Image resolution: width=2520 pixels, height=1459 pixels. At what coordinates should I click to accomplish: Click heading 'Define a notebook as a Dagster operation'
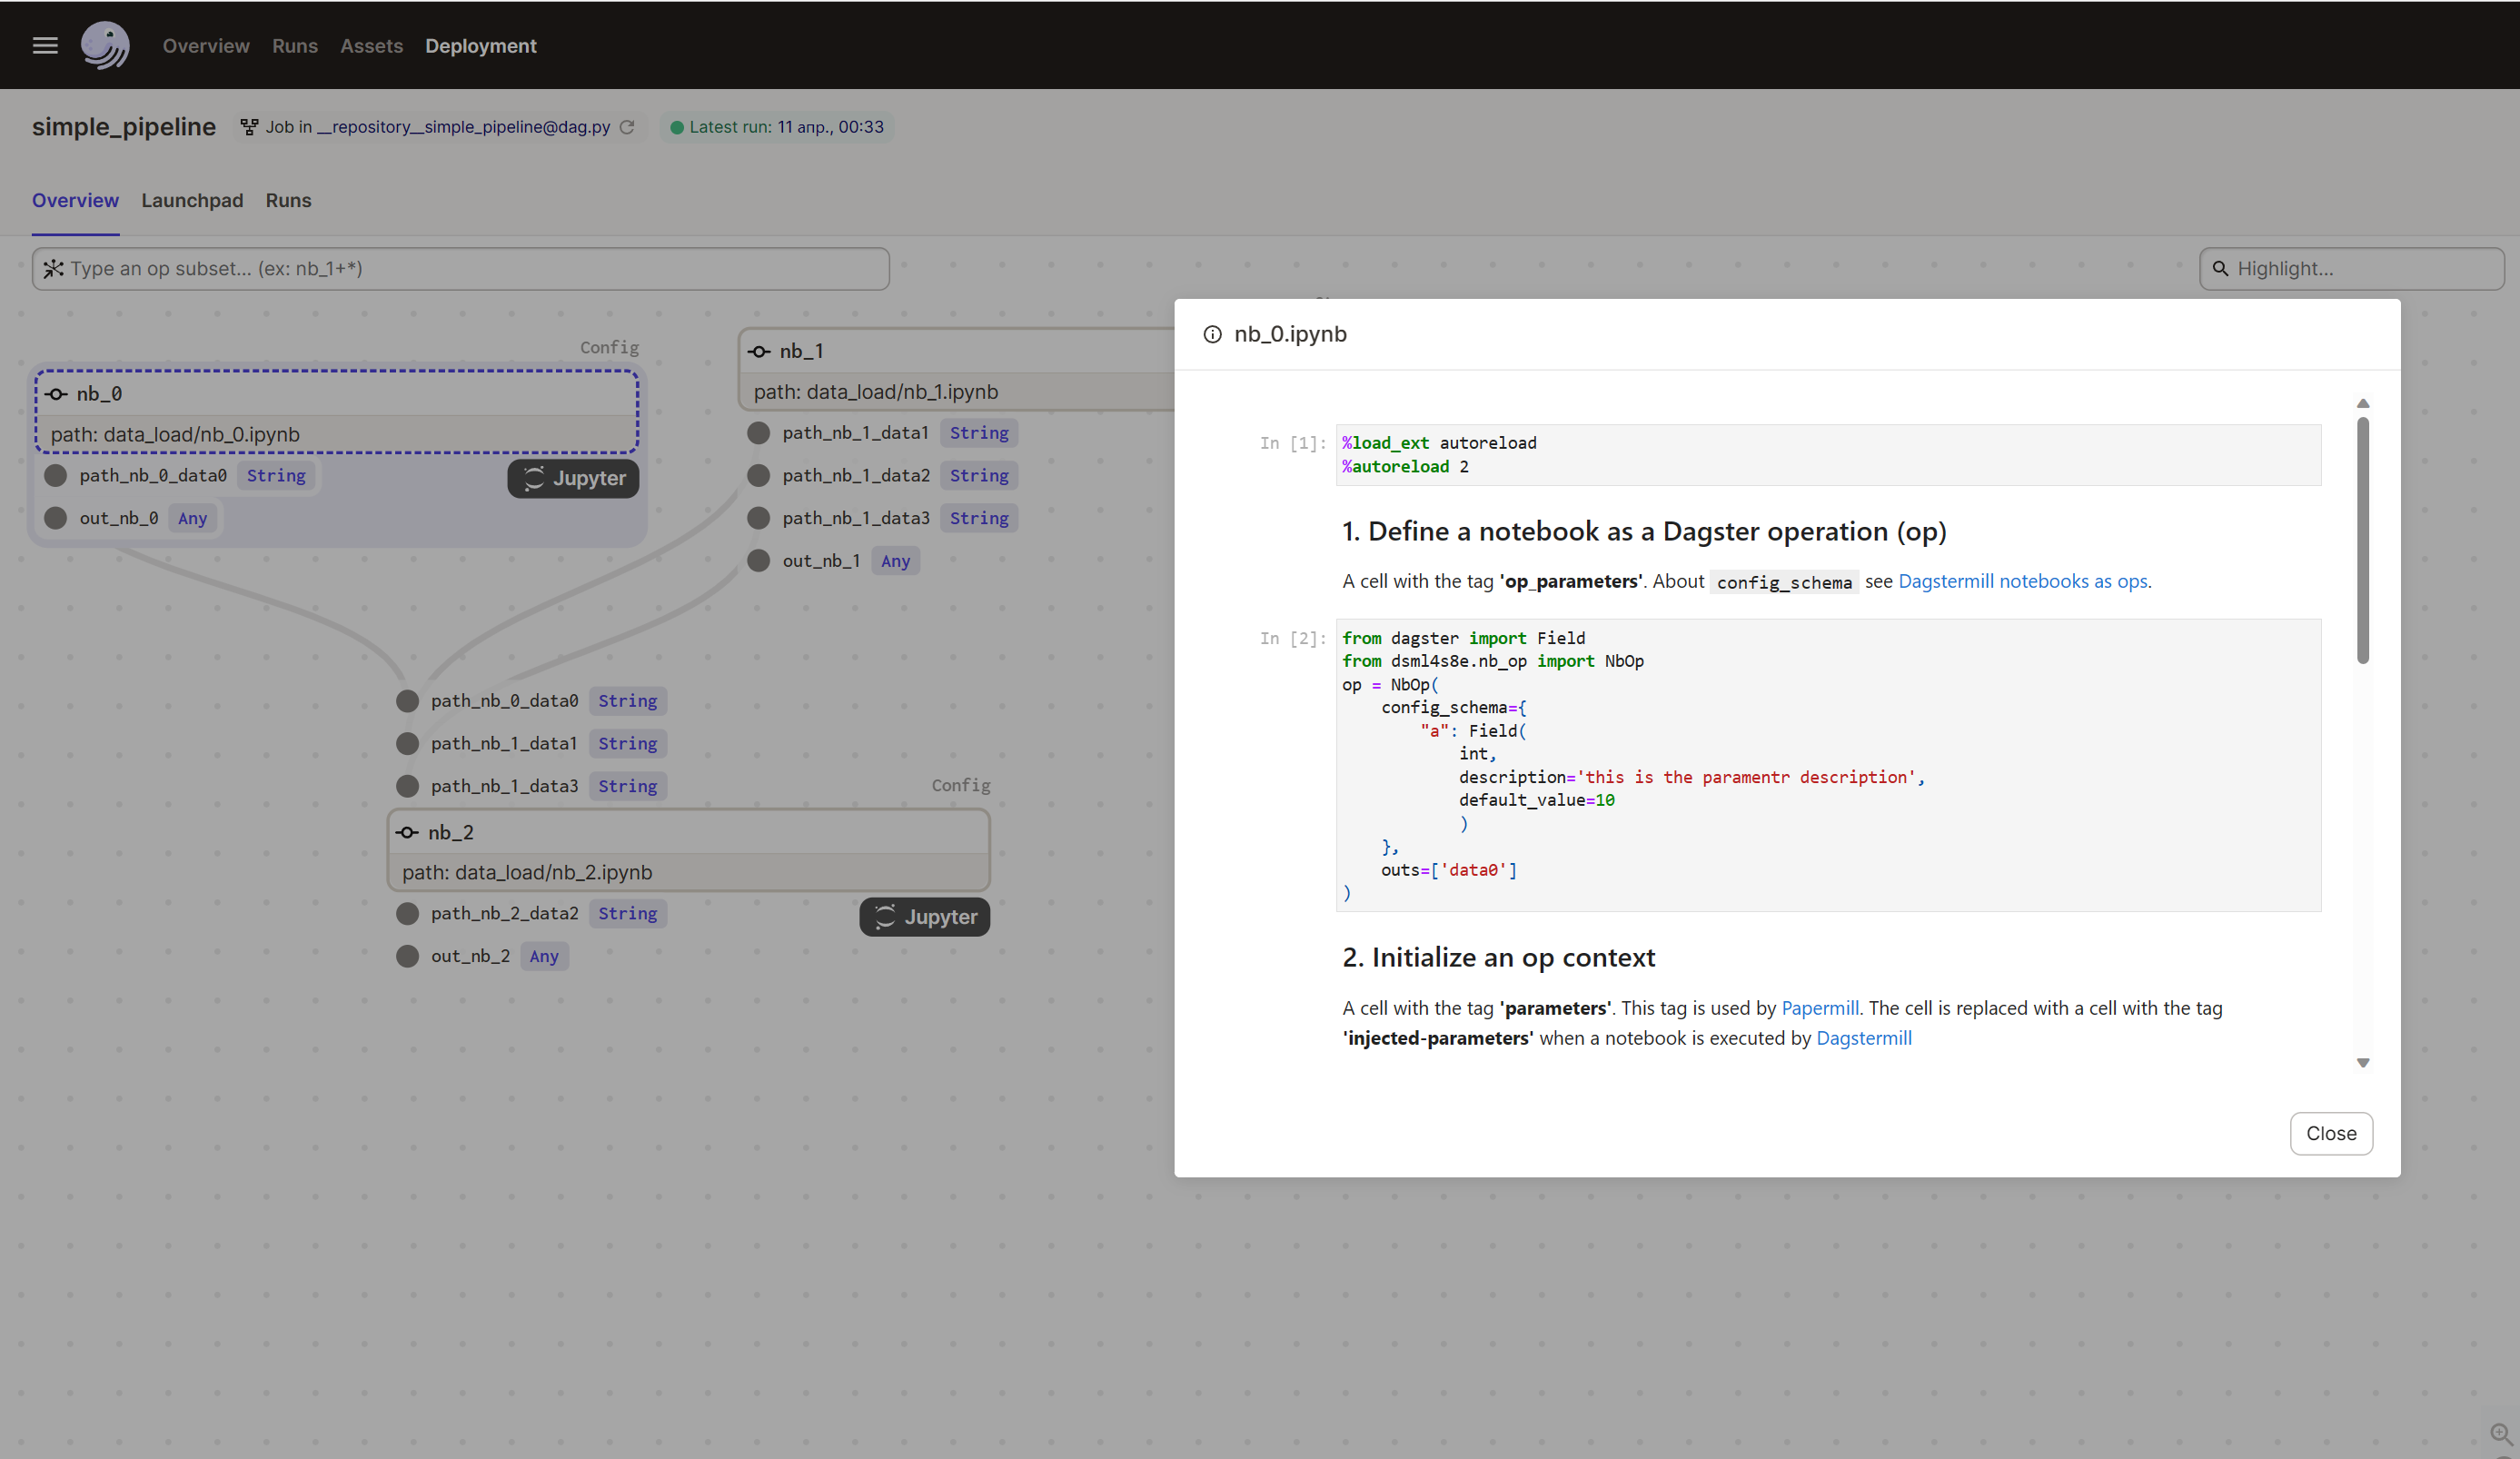click(x=1644, y=531)
